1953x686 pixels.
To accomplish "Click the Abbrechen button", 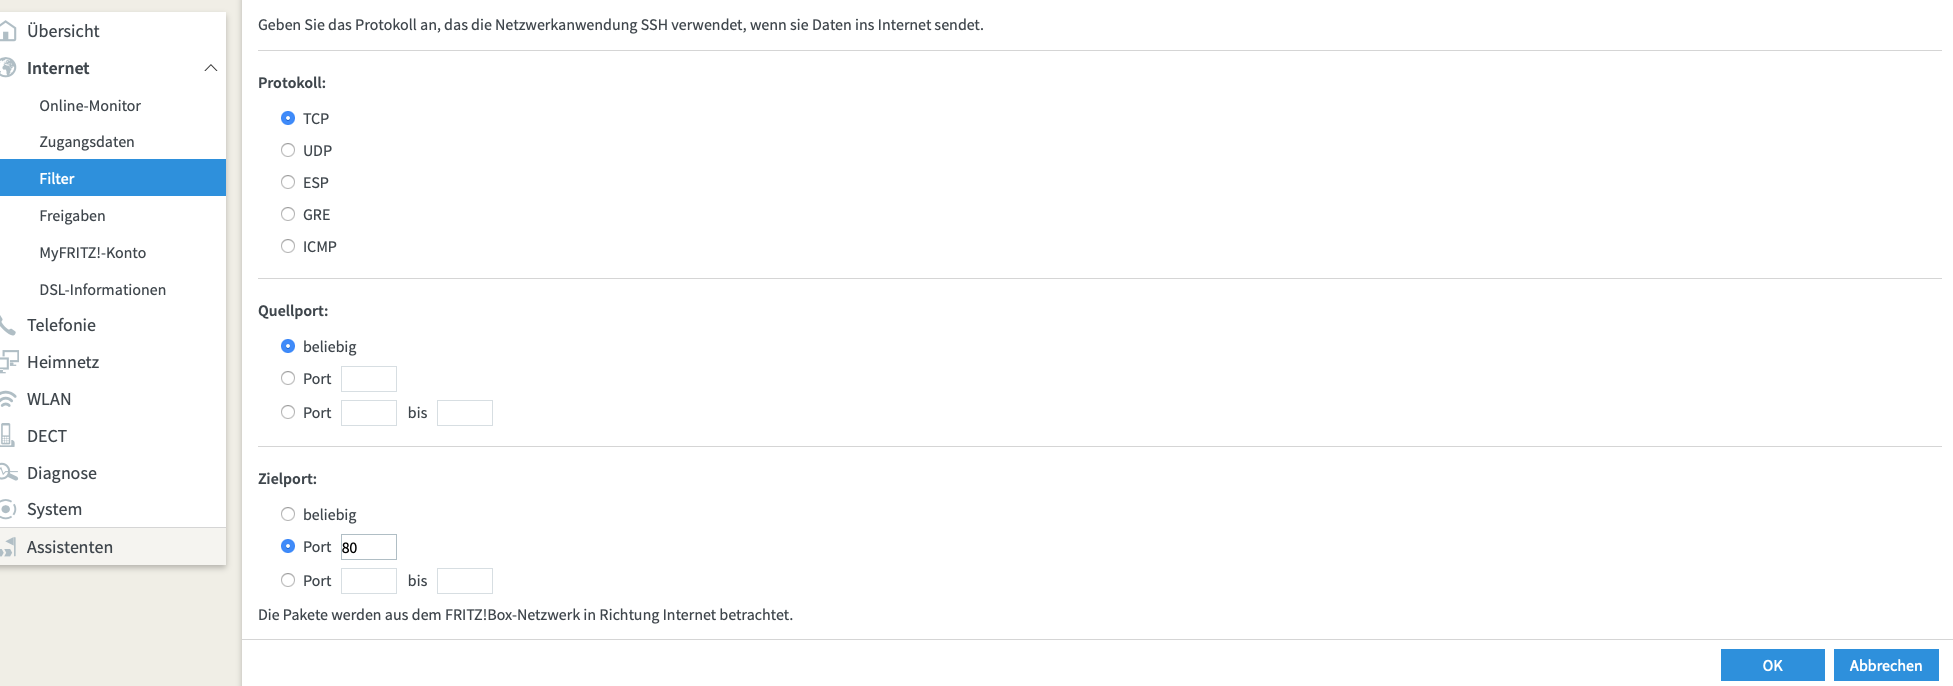I will 1886,665.
